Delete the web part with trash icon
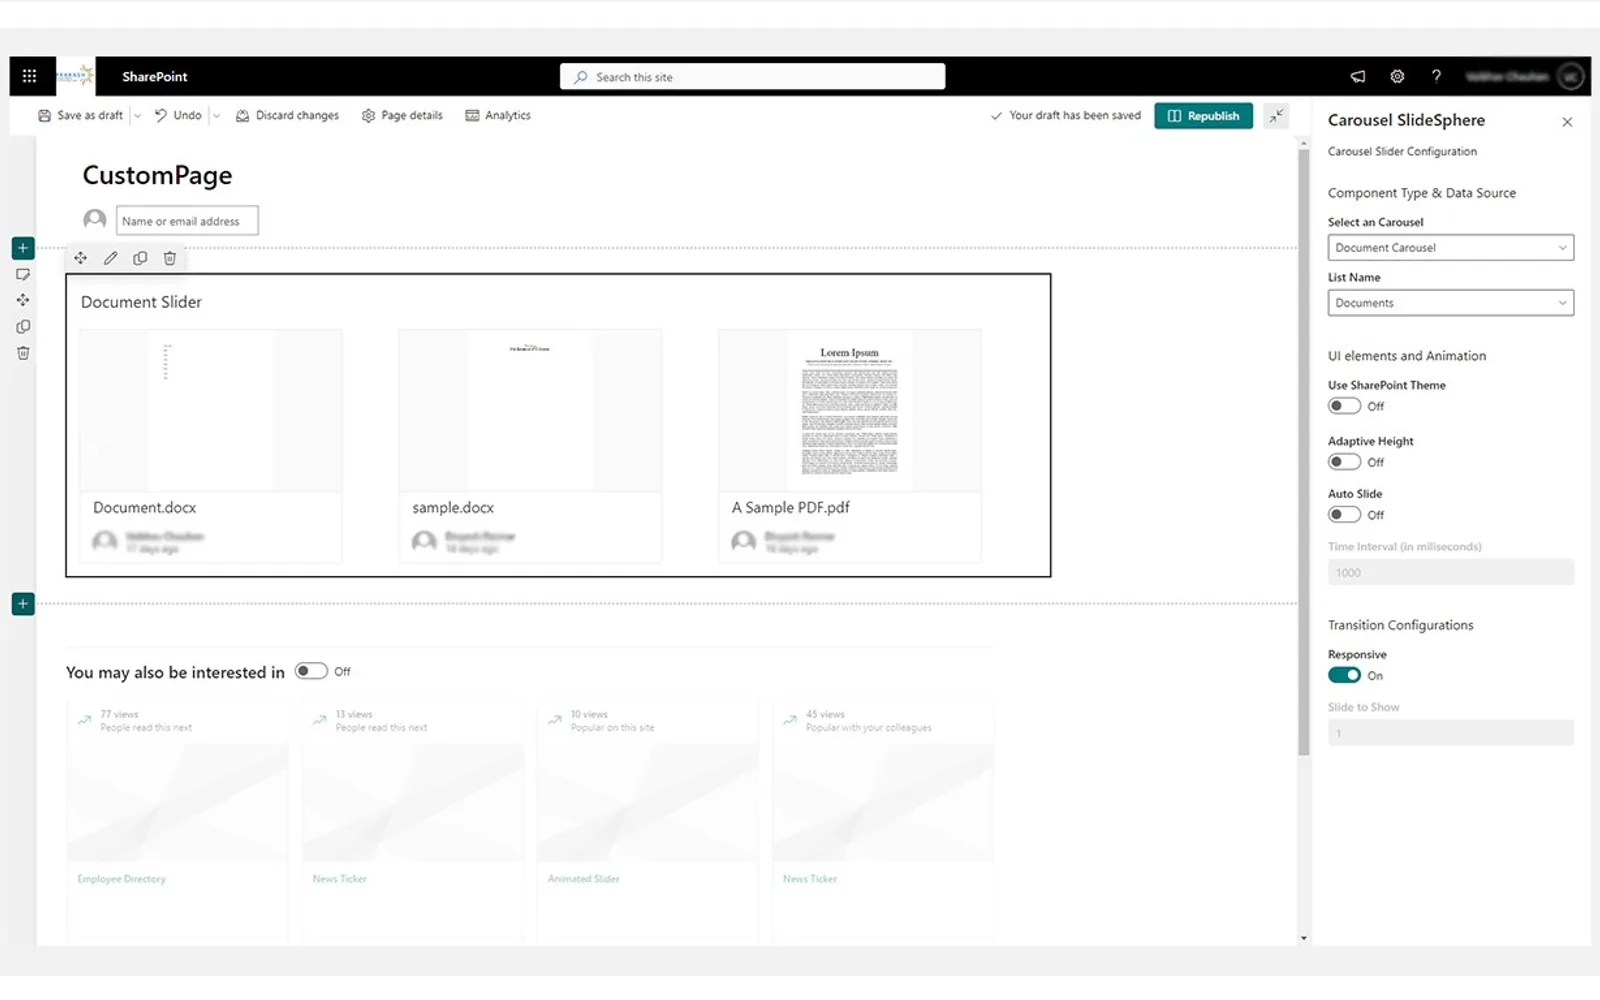 (x=170, y=258)
